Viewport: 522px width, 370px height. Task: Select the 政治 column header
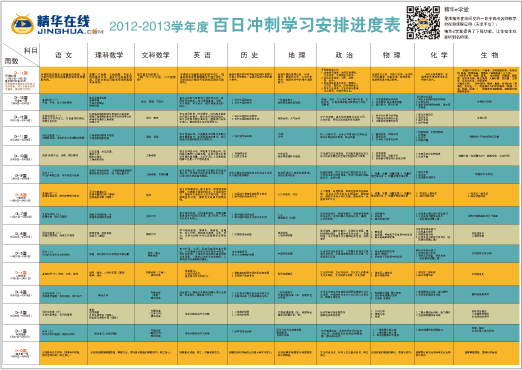(x=343, y=55)
